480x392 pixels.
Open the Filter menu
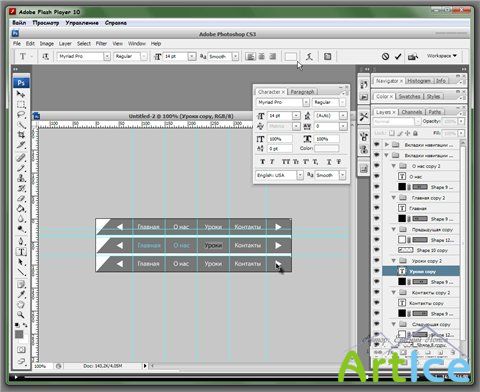tap(101, 43)
